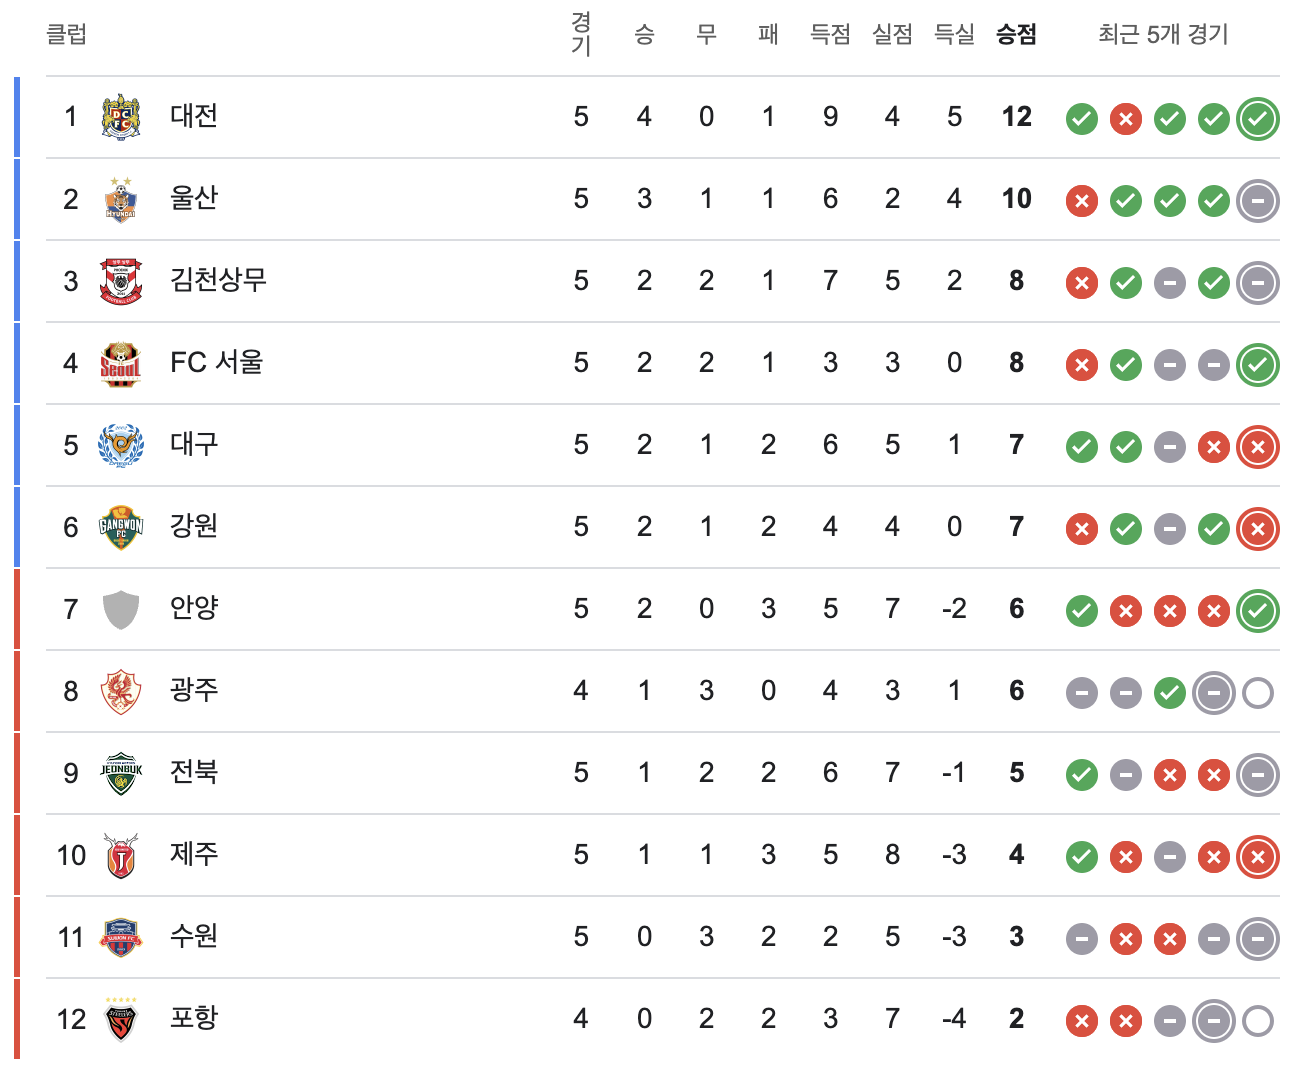Open the 대구 club crest
The height and width of the screenshot is (1084, 1312).
pyautogui.click(x=121, y=445)
